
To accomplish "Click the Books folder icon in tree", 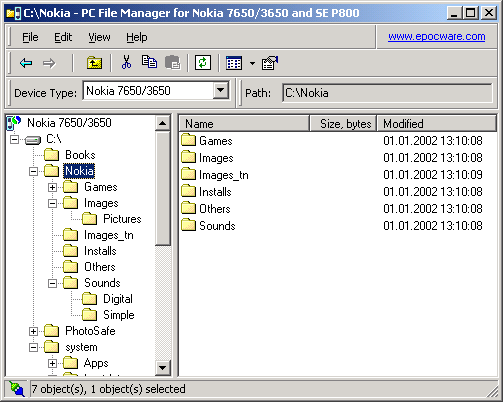I will click(x=52, y=155).
